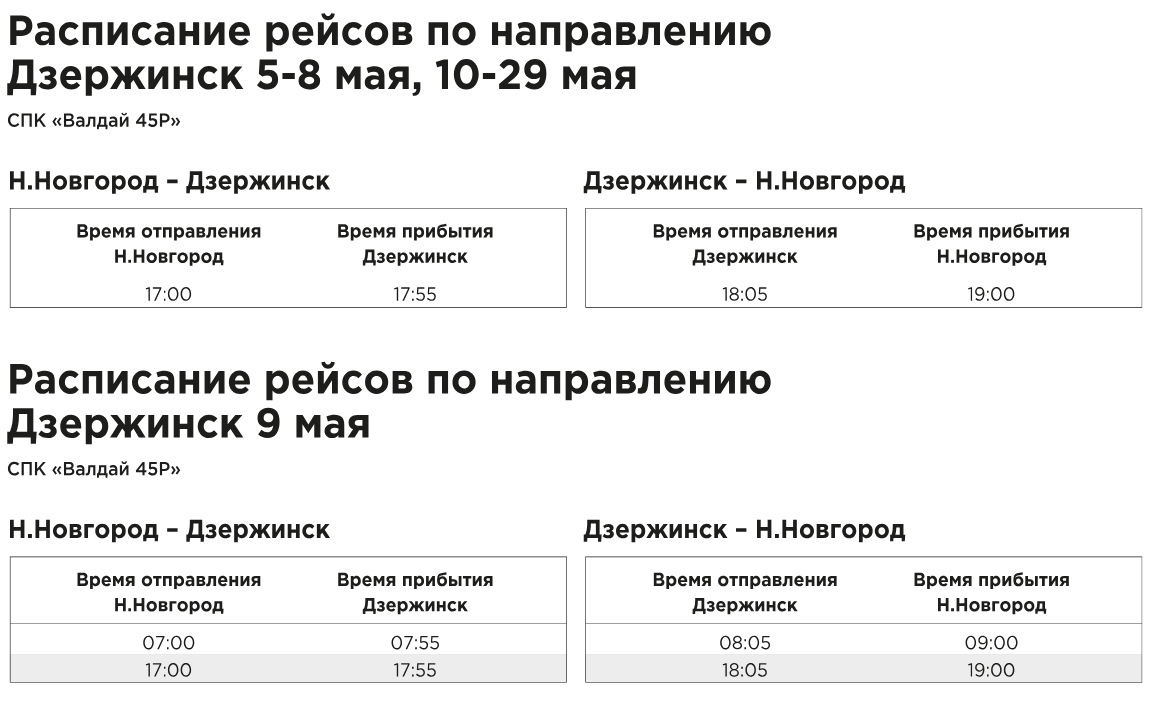Select the 17:00 departure in the first table
This screenshot has height=704, width=1153.
point(168,294)
